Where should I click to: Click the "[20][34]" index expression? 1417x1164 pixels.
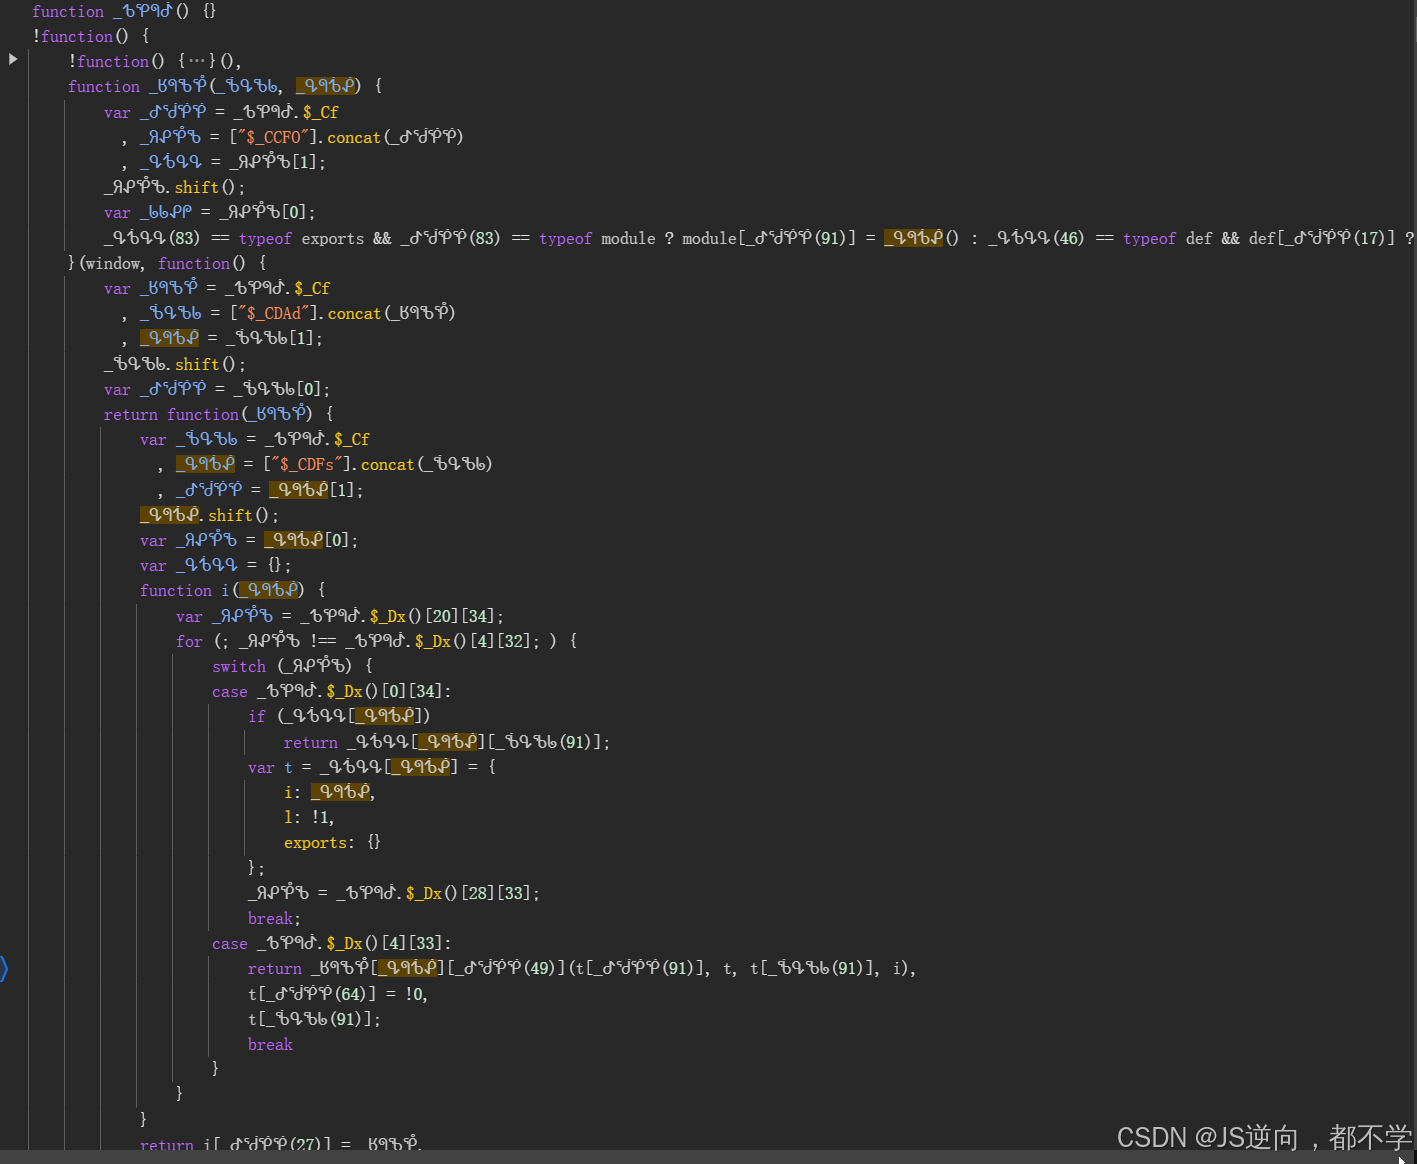point(464,616)
